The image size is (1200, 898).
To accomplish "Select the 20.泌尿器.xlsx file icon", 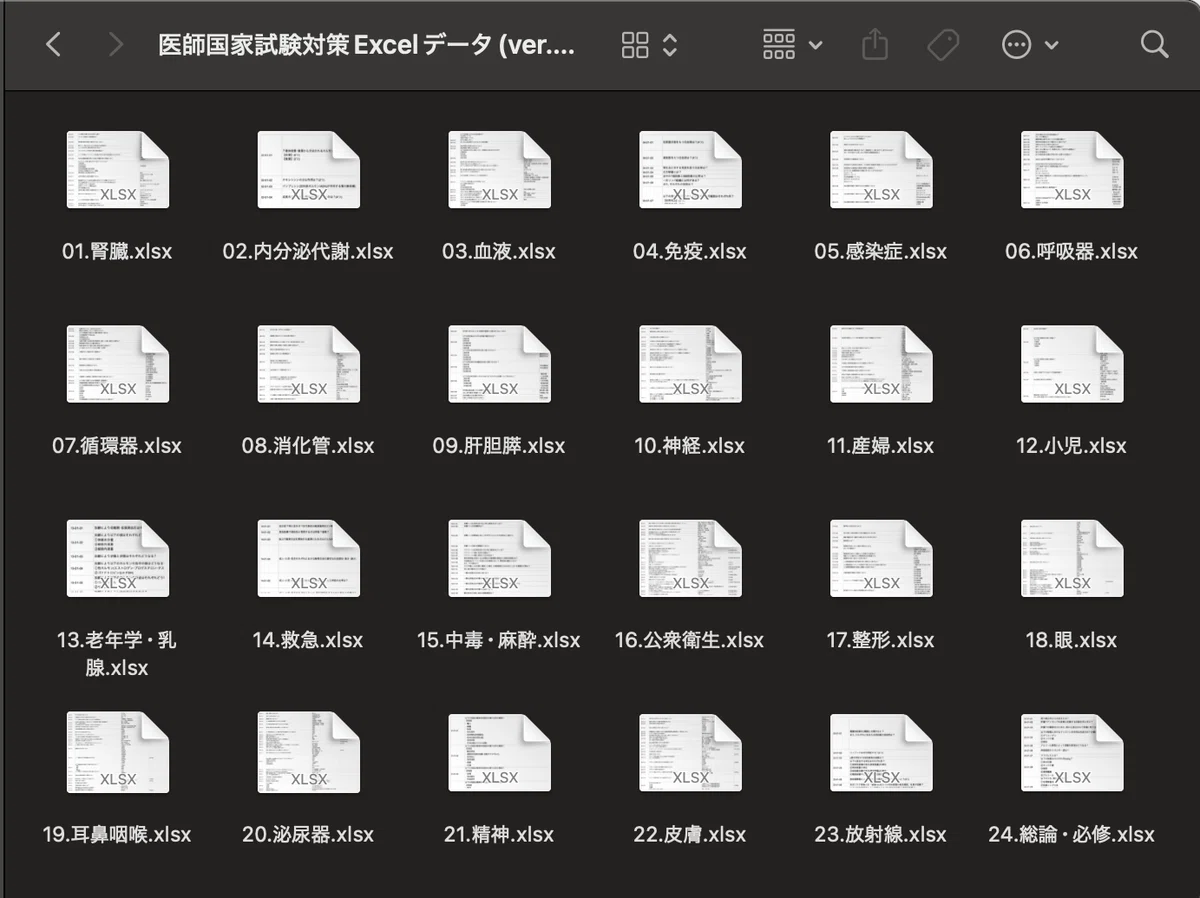I will (308, 752).
